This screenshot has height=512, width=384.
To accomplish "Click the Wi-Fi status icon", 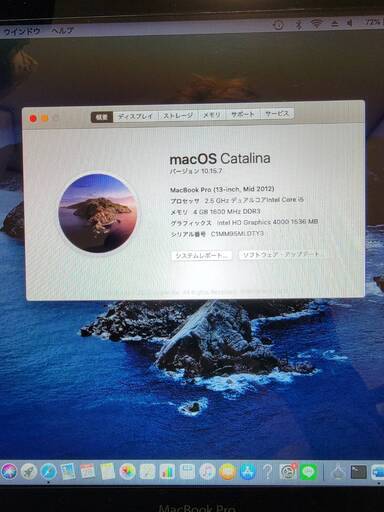I will 316,23.
